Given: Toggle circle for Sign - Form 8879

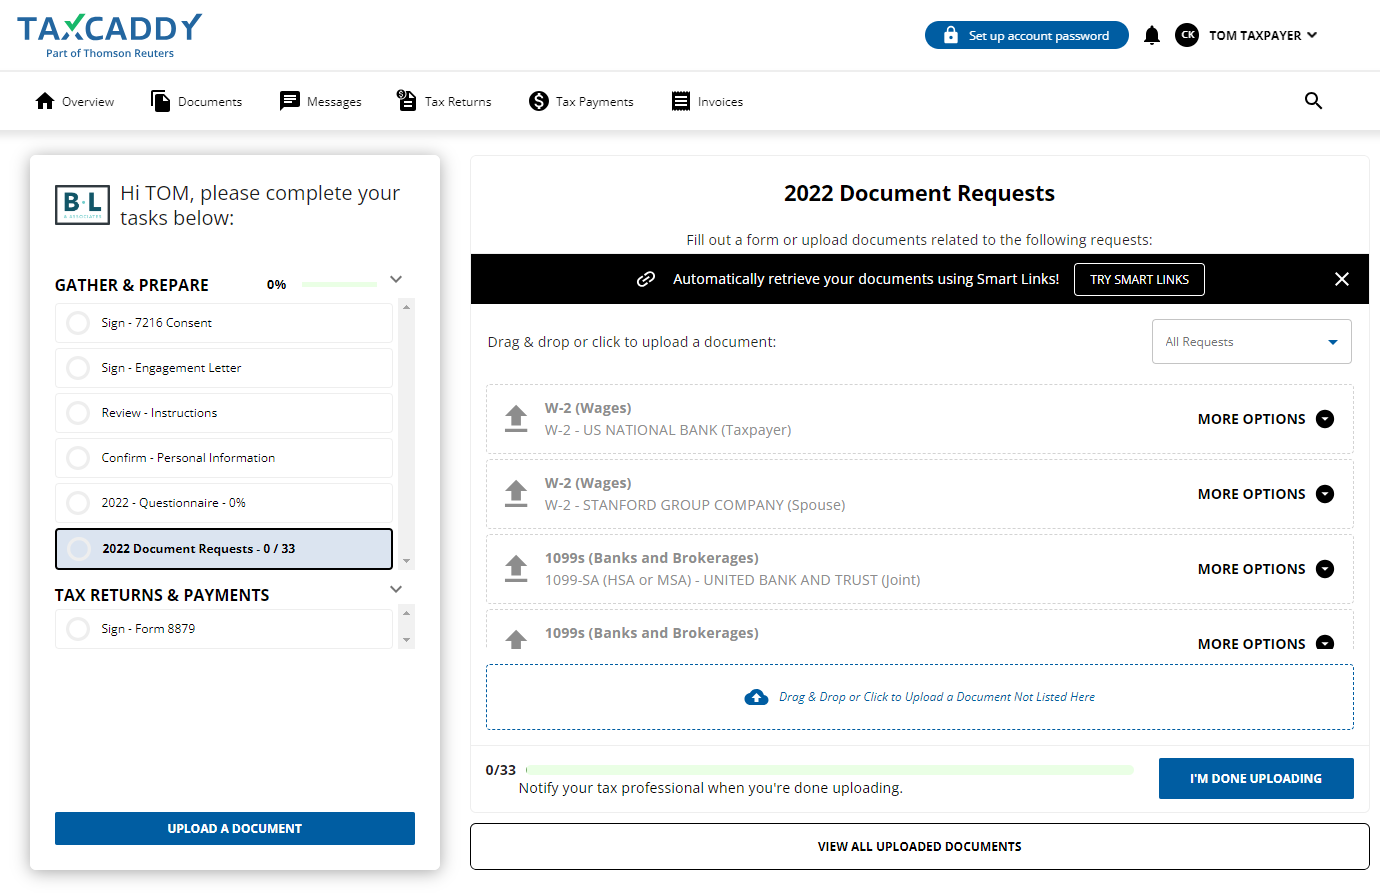Looking at the screenshot, I should click(x=78, y=629).
